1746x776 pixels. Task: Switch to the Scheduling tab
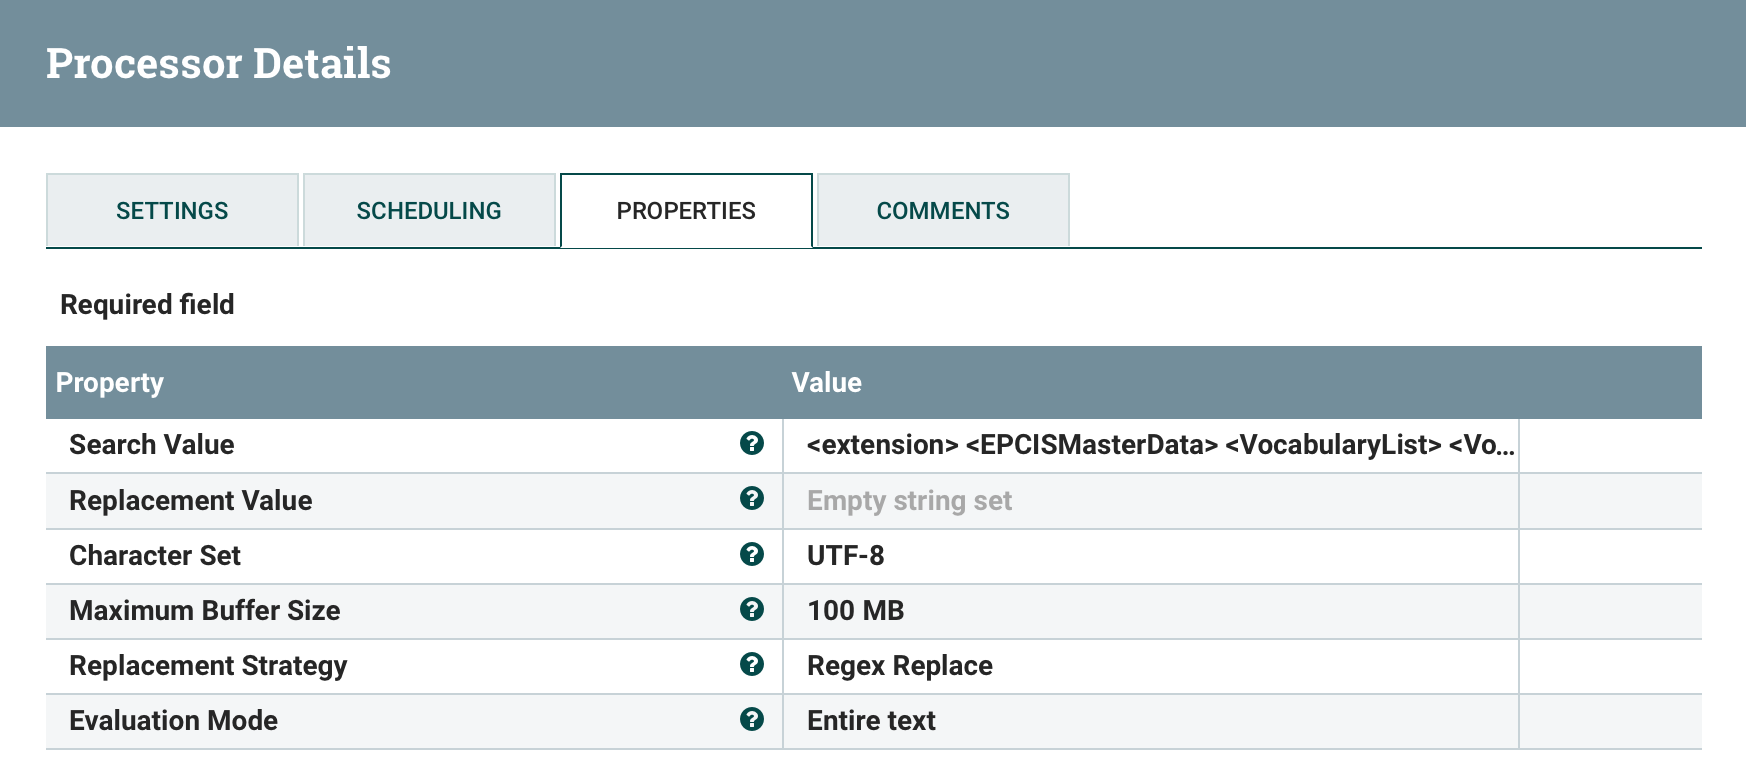click(429, 211)
